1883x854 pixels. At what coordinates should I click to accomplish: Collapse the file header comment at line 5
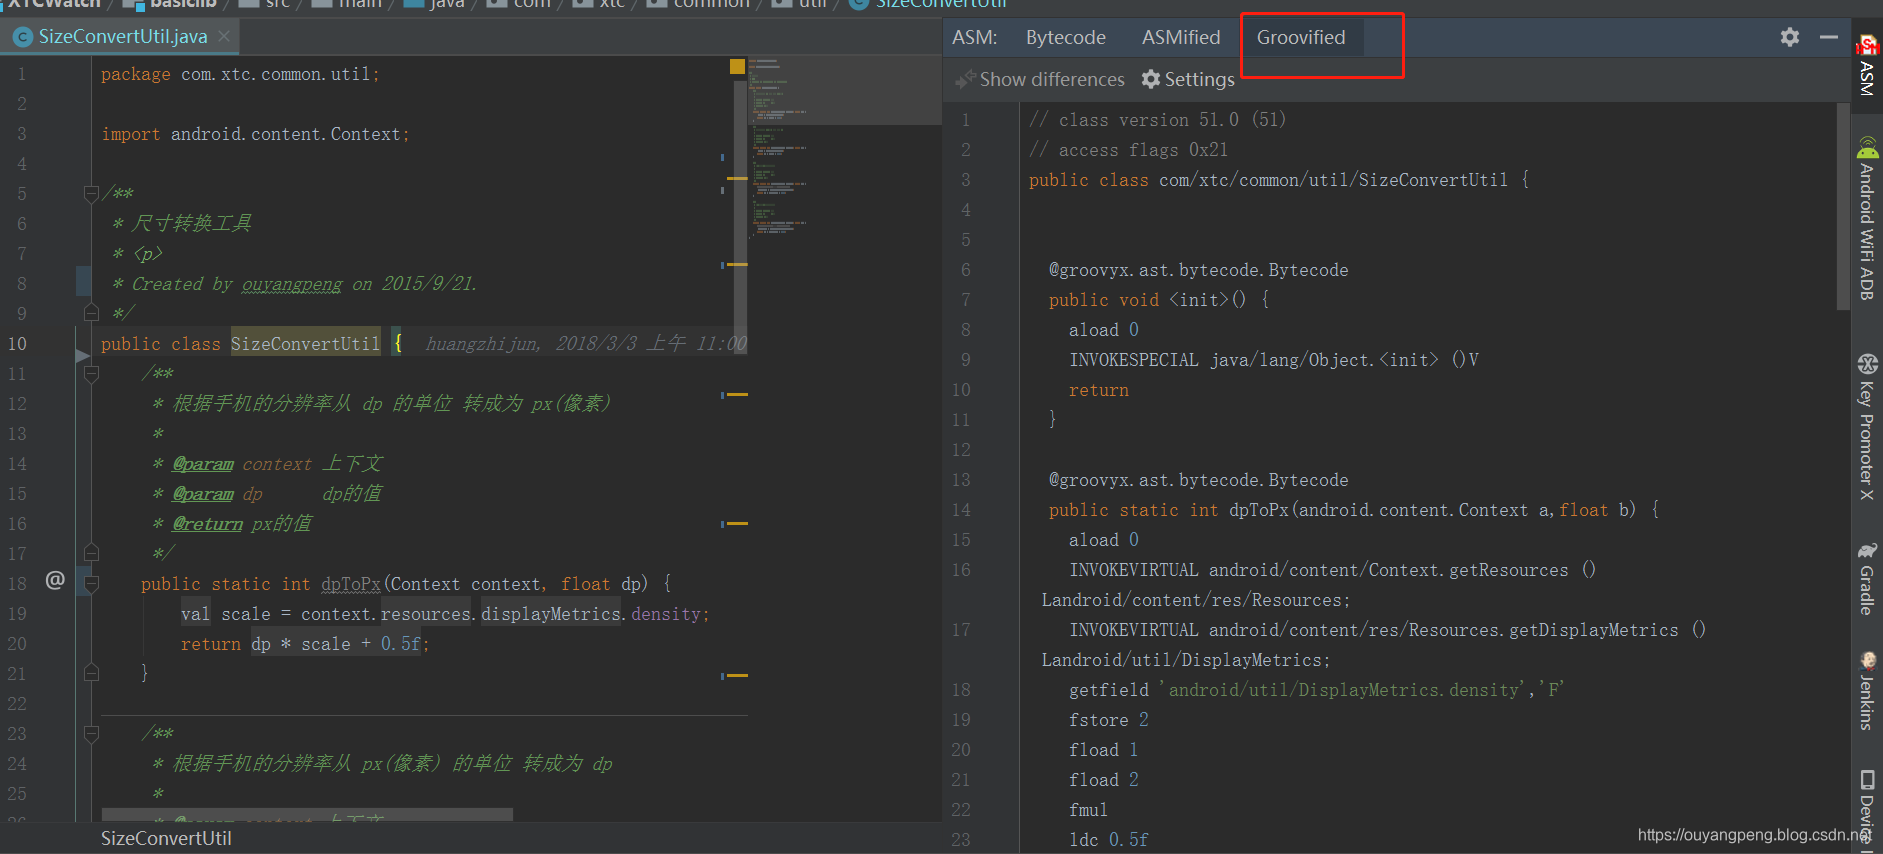(x=91, y=193)
